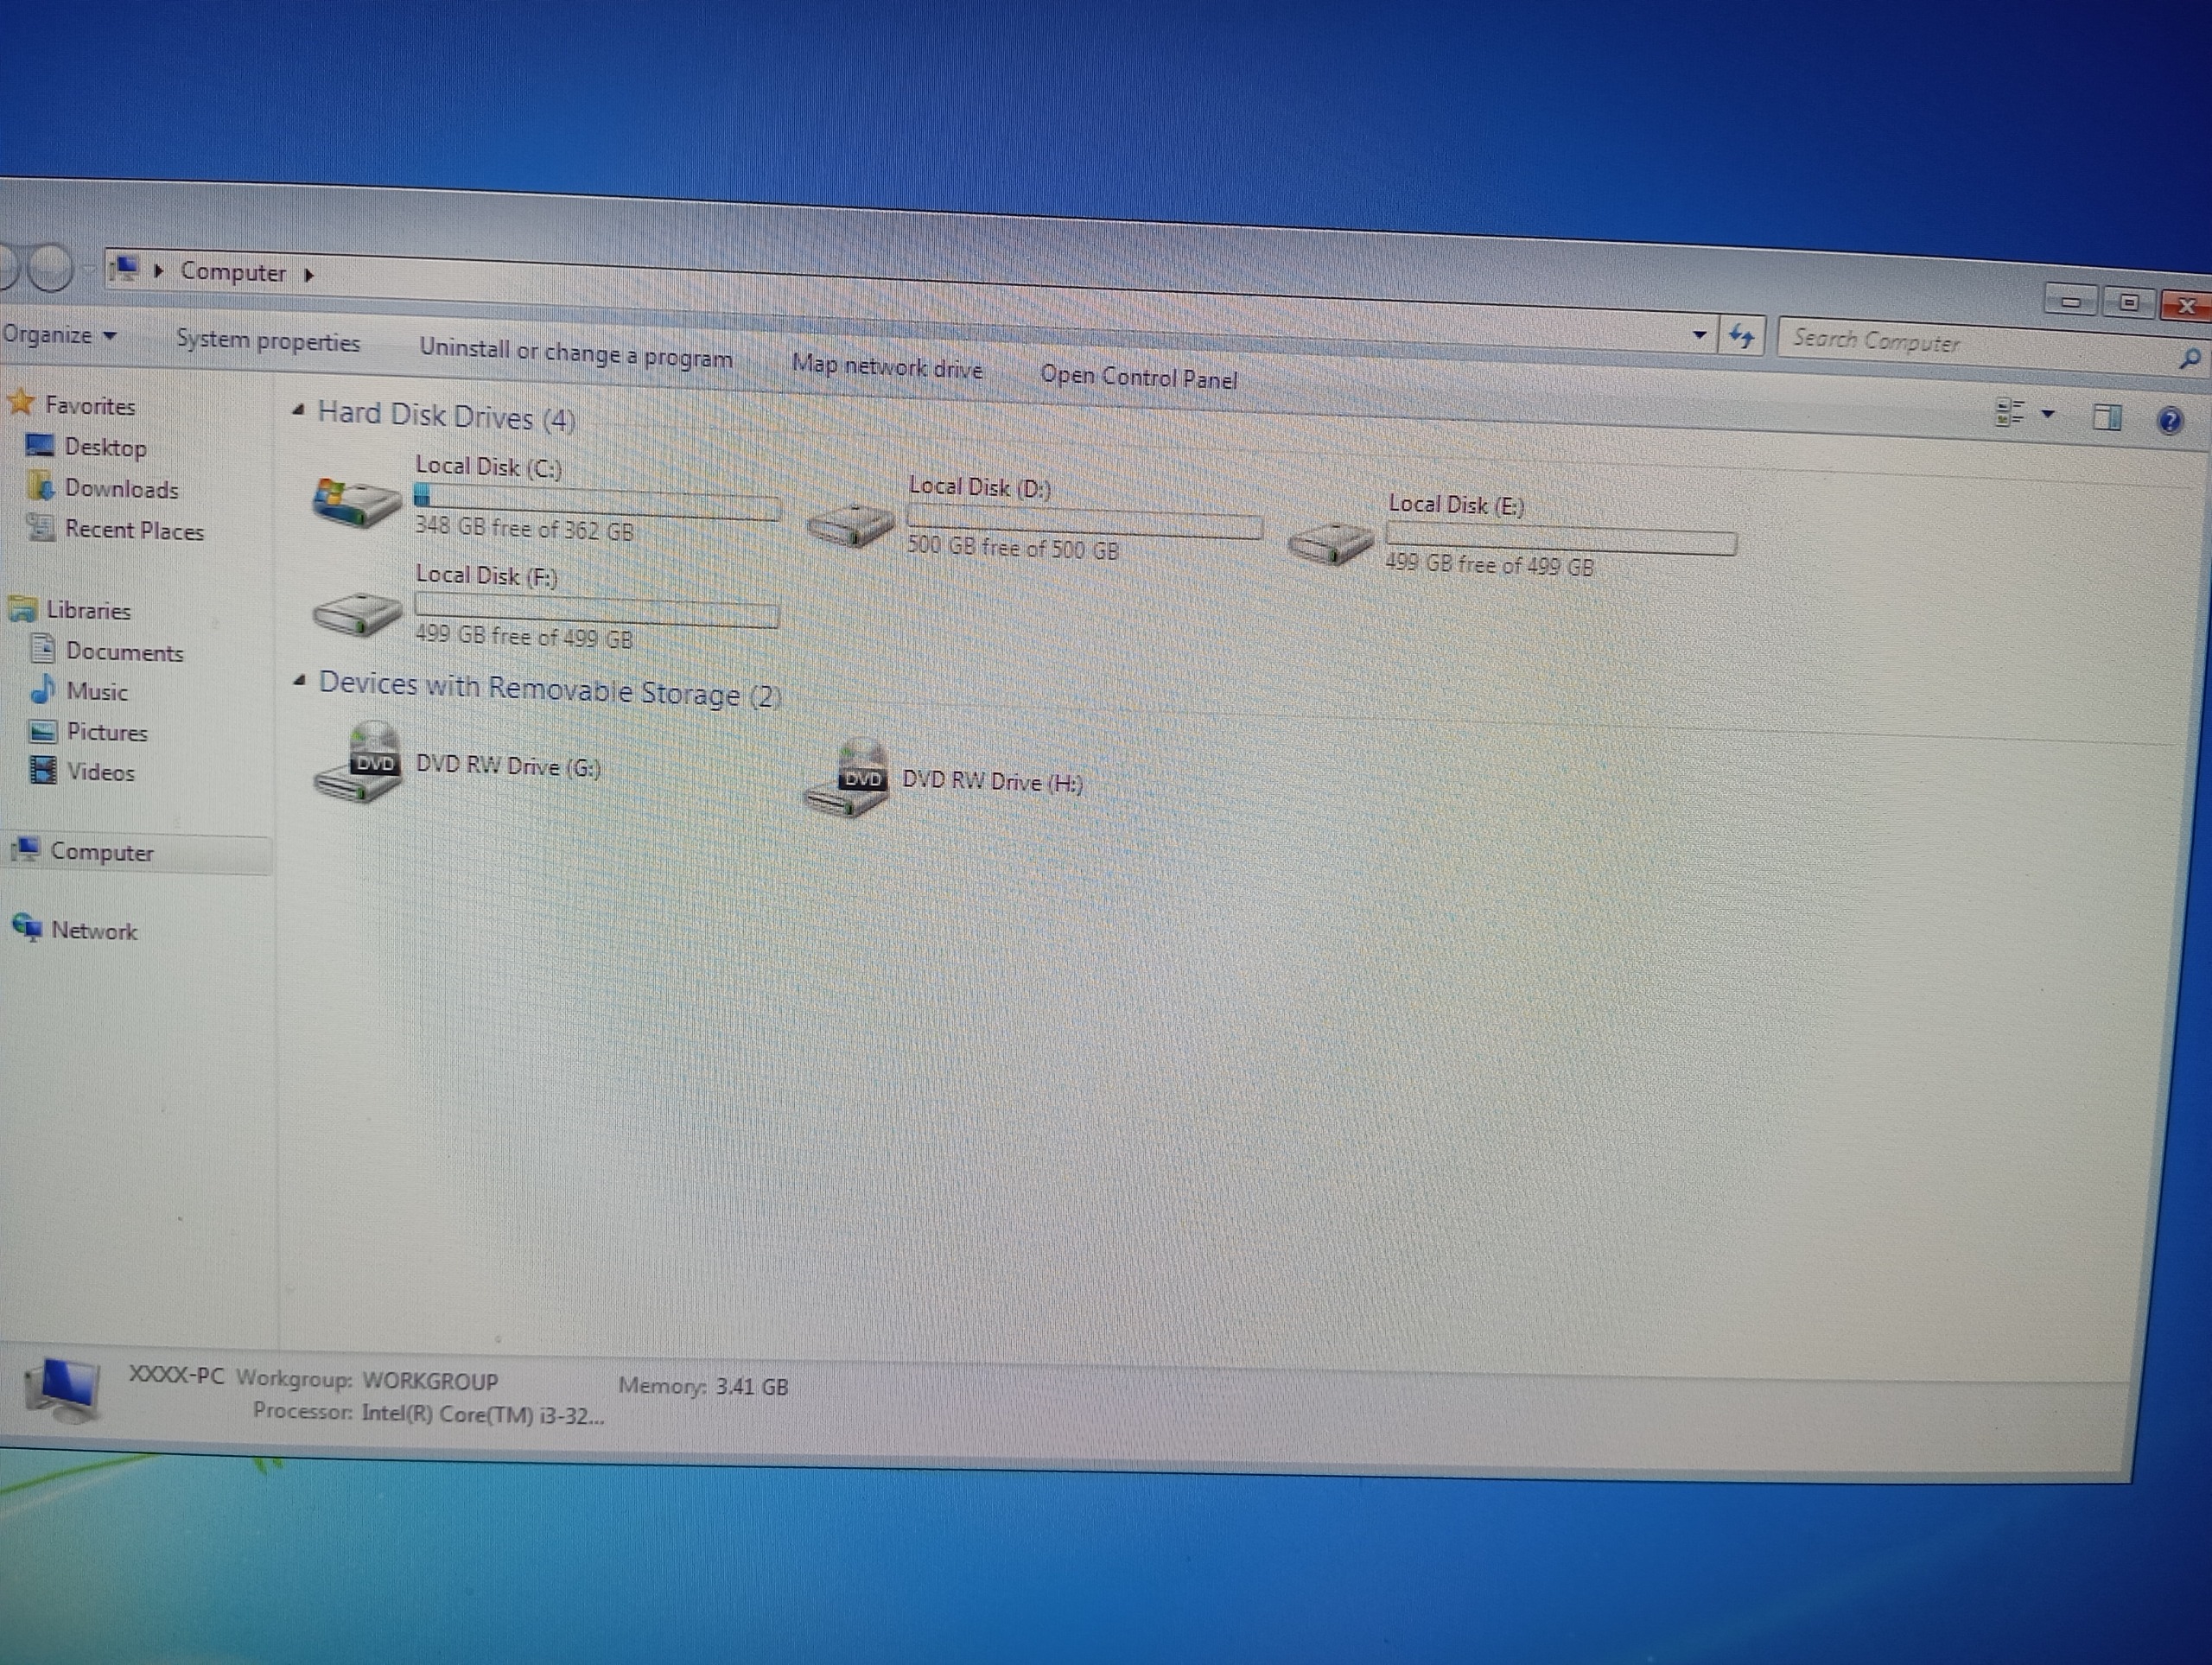Click the Favorites star icon
2212x1665 pixels.
pos(21,402)
